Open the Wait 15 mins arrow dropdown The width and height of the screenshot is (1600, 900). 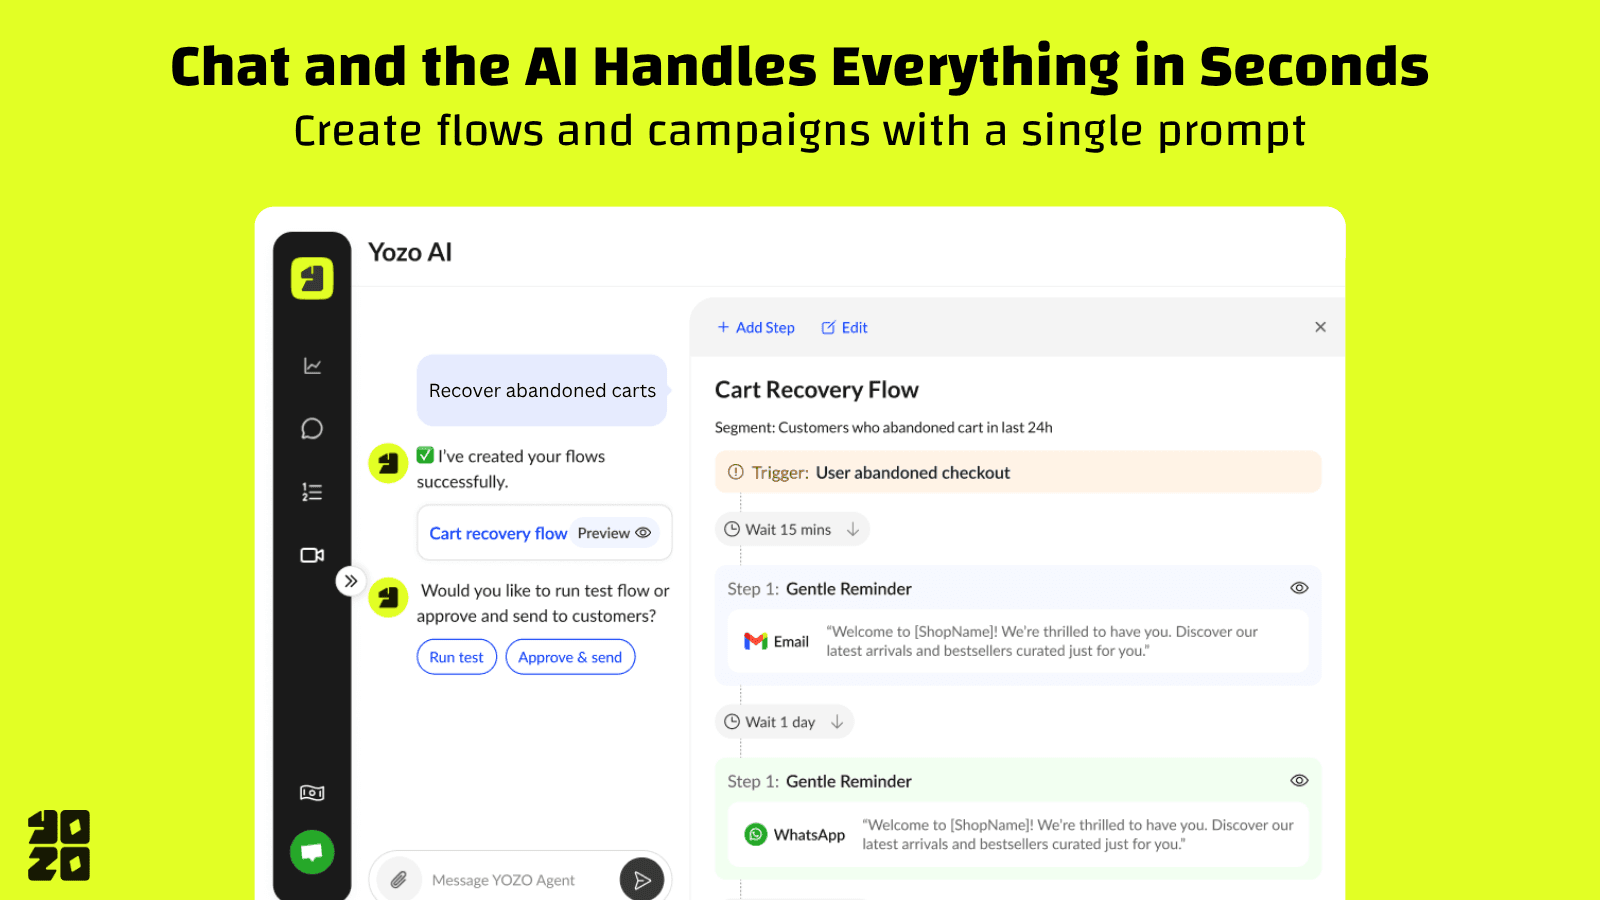[x=853, y=530]
